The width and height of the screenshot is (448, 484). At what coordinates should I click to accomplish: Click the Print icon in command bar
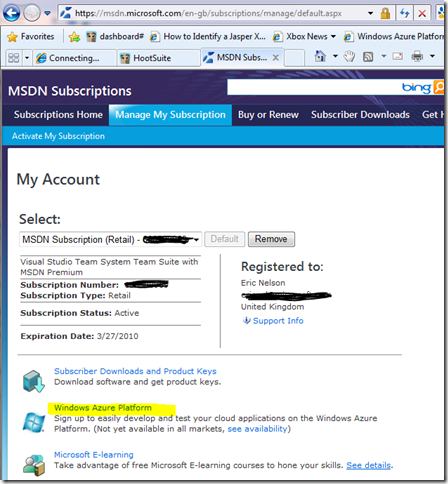[417, 56]
